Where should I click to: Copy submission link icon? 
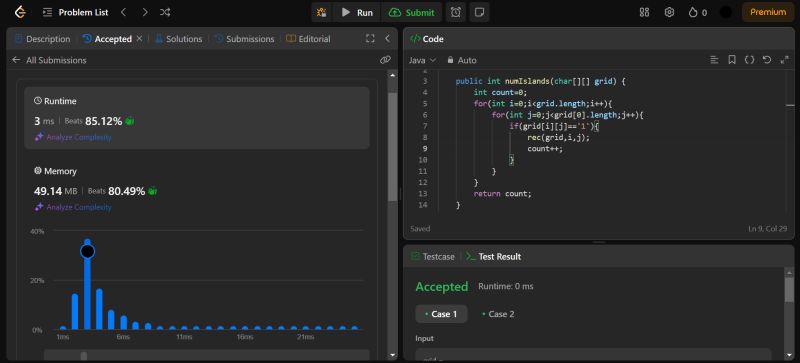385,60
